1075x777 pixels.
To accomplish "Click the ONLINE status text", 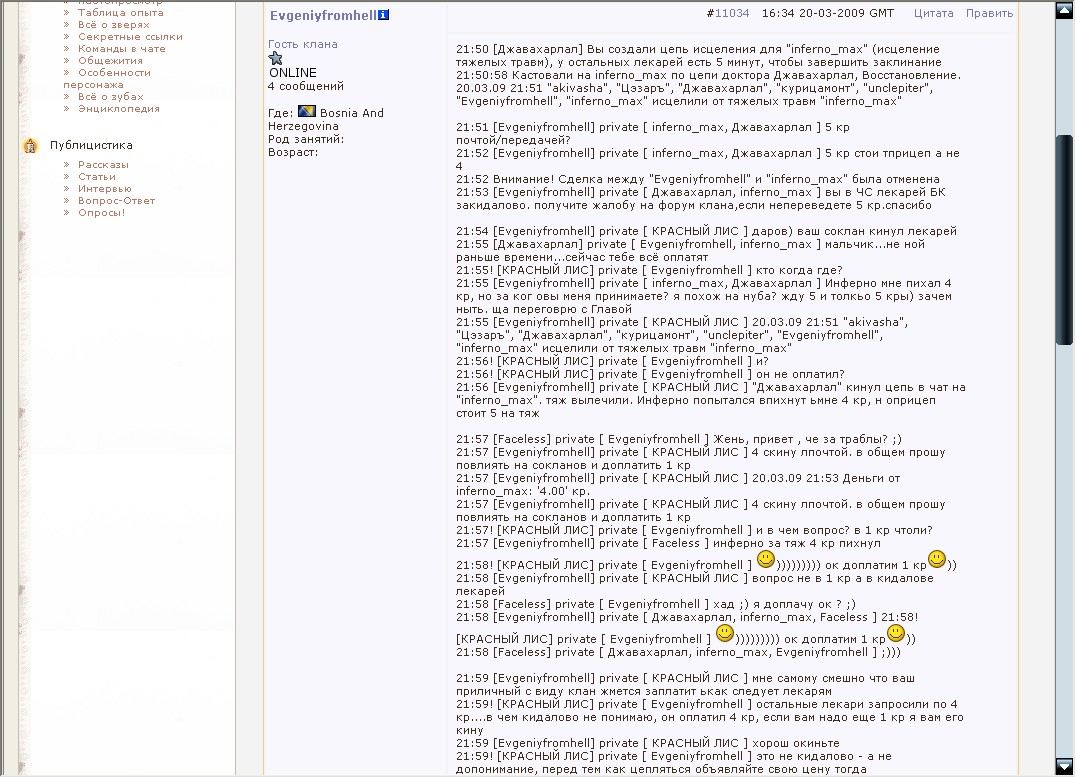I will 293,73.
